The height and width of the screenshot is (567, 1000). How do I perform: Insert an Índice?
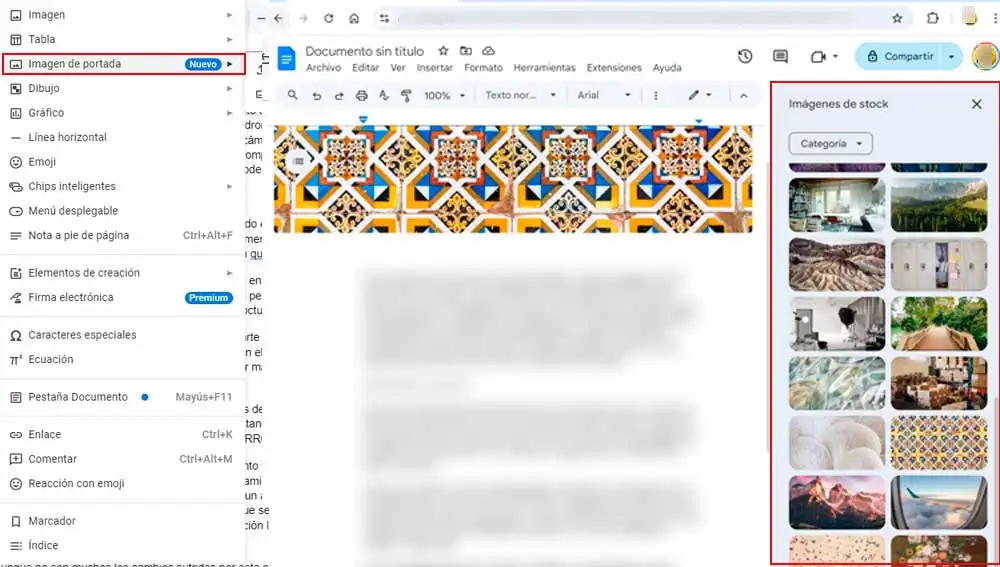point(122,545)
